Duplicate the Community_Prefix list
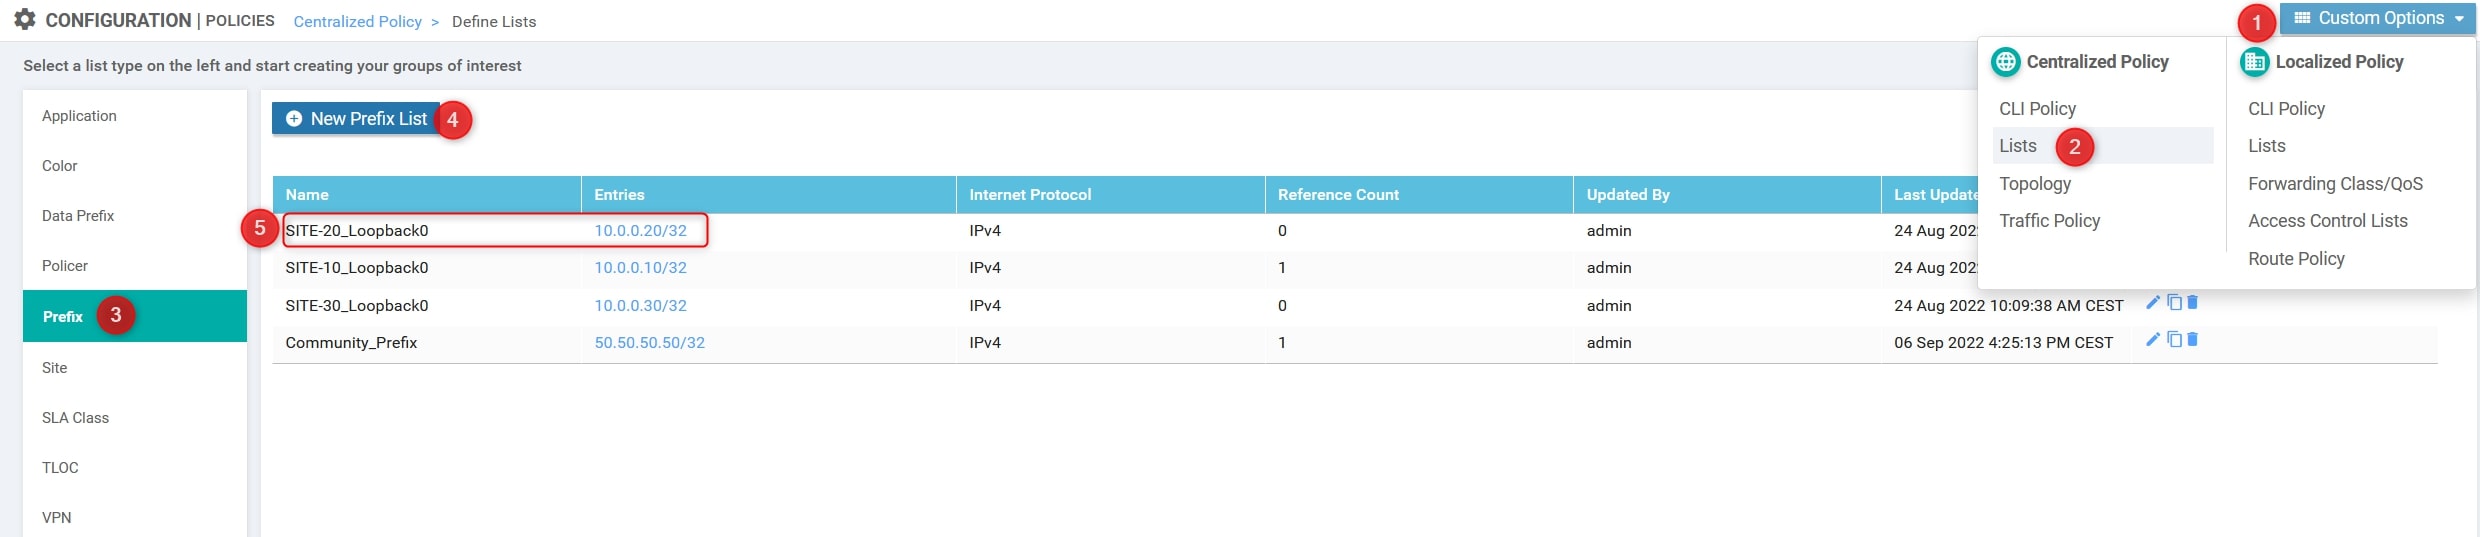This screenshot has width=2480, height=537. (2174, 340)
